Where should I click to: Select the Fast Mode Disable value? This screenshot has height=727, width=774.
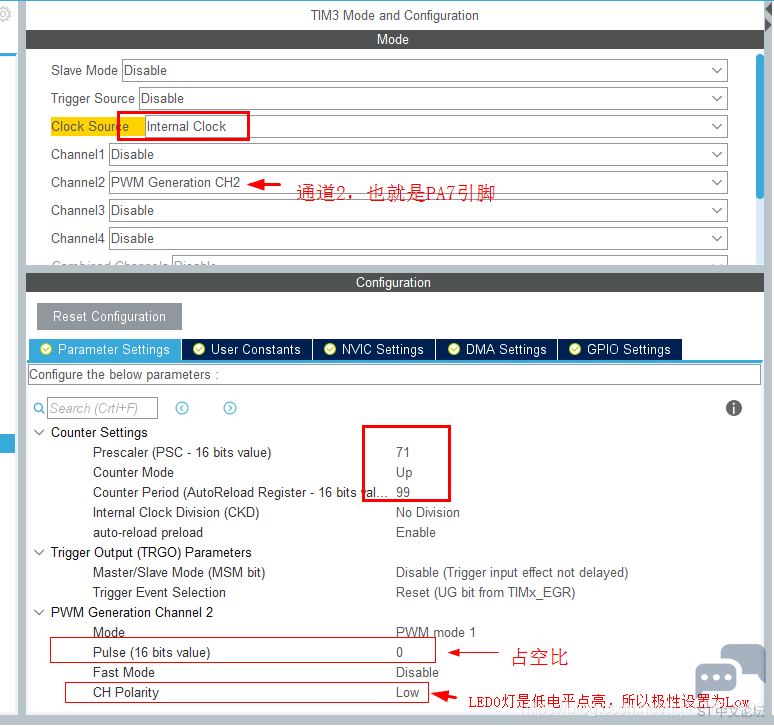[x=417, y=672]
